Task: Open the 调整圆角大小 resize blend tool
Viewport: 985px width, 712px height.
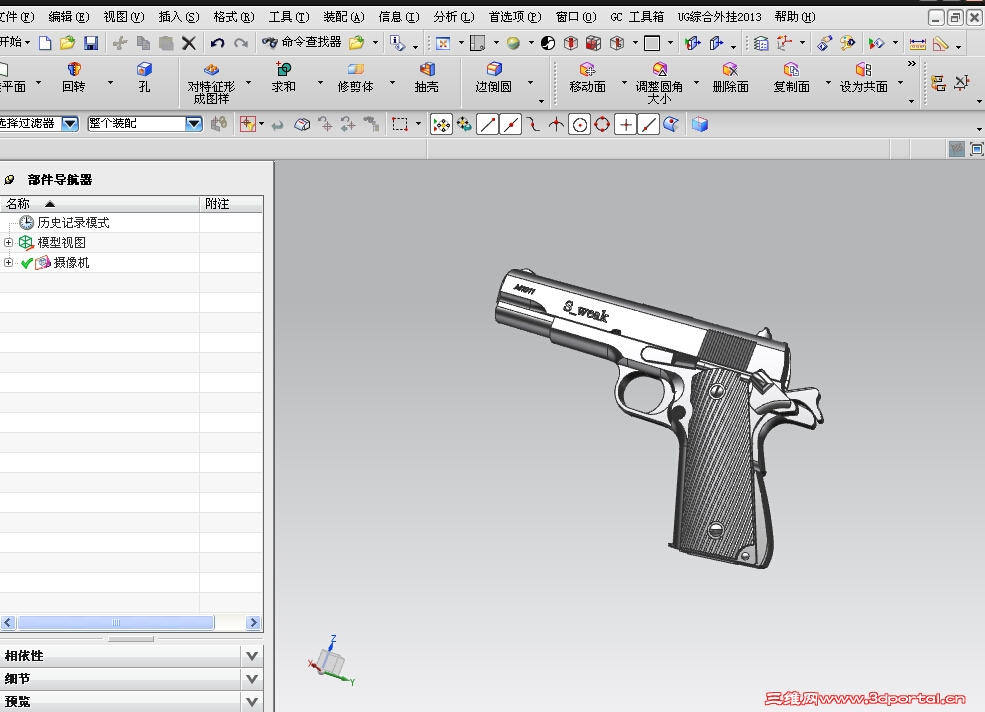Action: coord(659,83)
